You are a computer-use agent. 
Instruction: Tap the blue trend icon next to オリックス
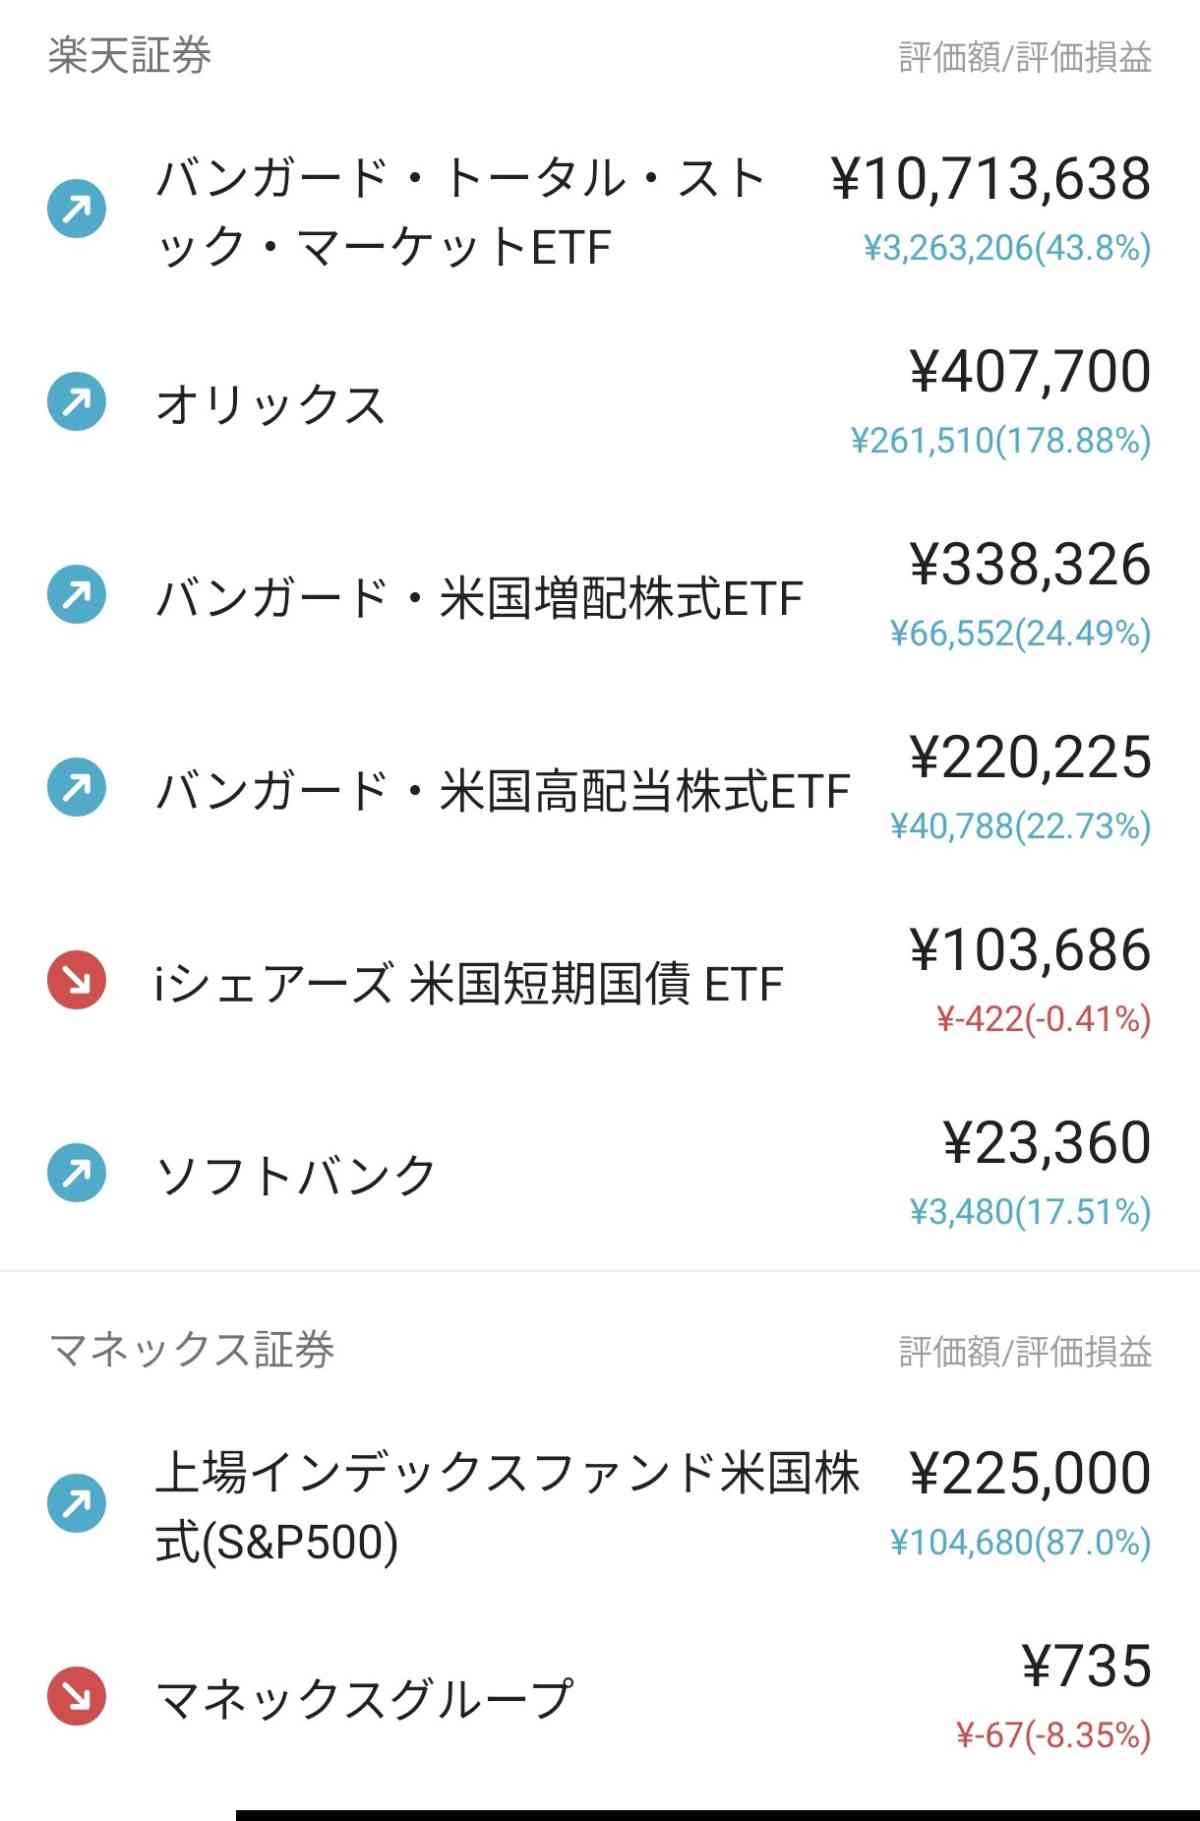coord(77,403)
